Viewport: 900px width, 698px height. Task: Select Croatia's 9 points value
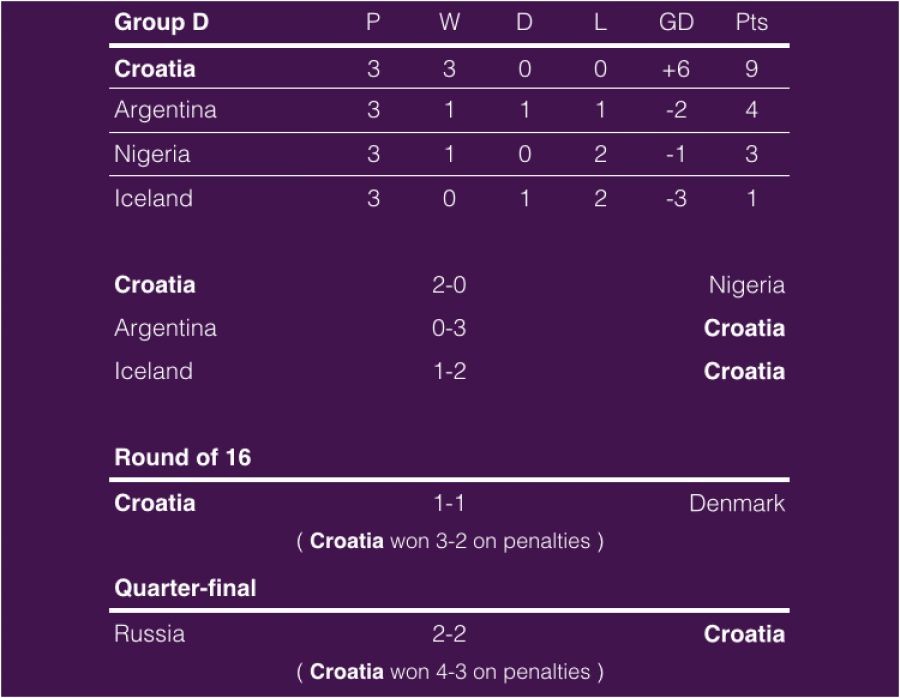coord(751,69)
